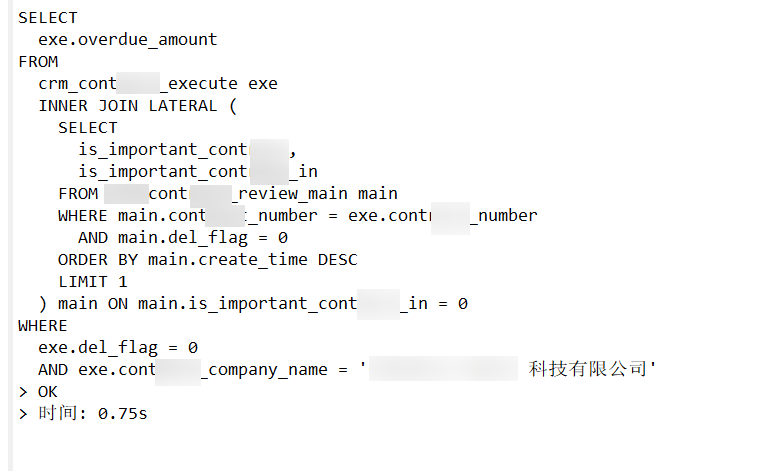
Task: Click the FROM keyword preceding crm_cont table
Action: point(38,62)
